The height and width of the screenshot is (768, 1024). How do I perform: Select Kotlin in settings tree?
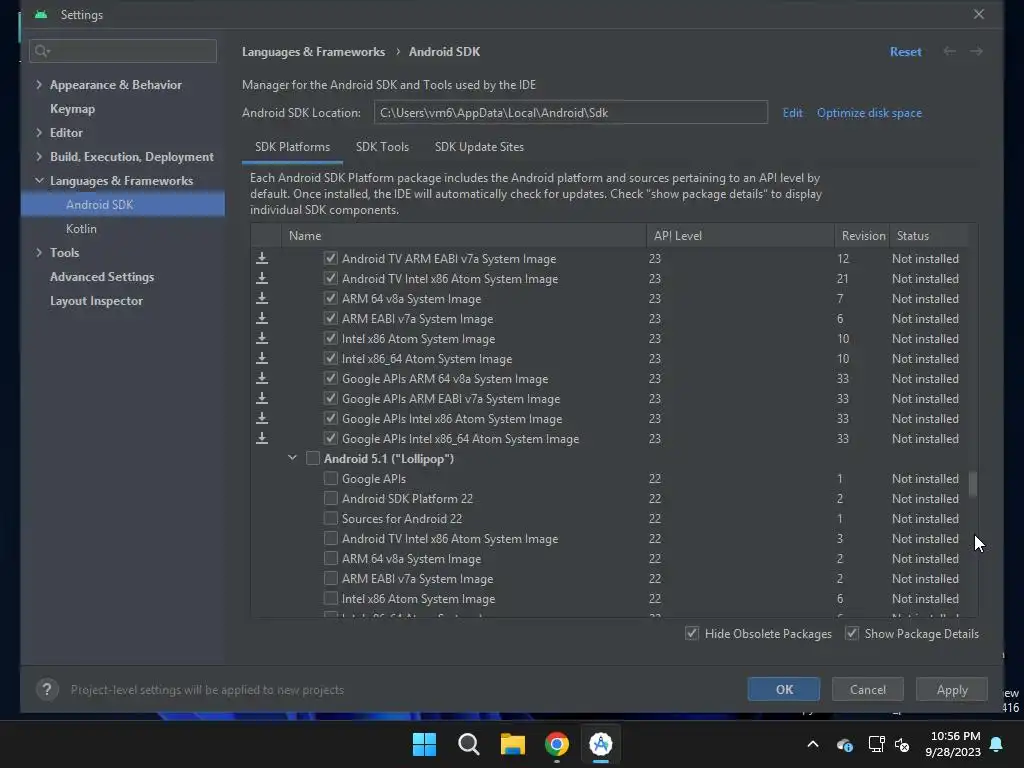click(x=82, y=229)
